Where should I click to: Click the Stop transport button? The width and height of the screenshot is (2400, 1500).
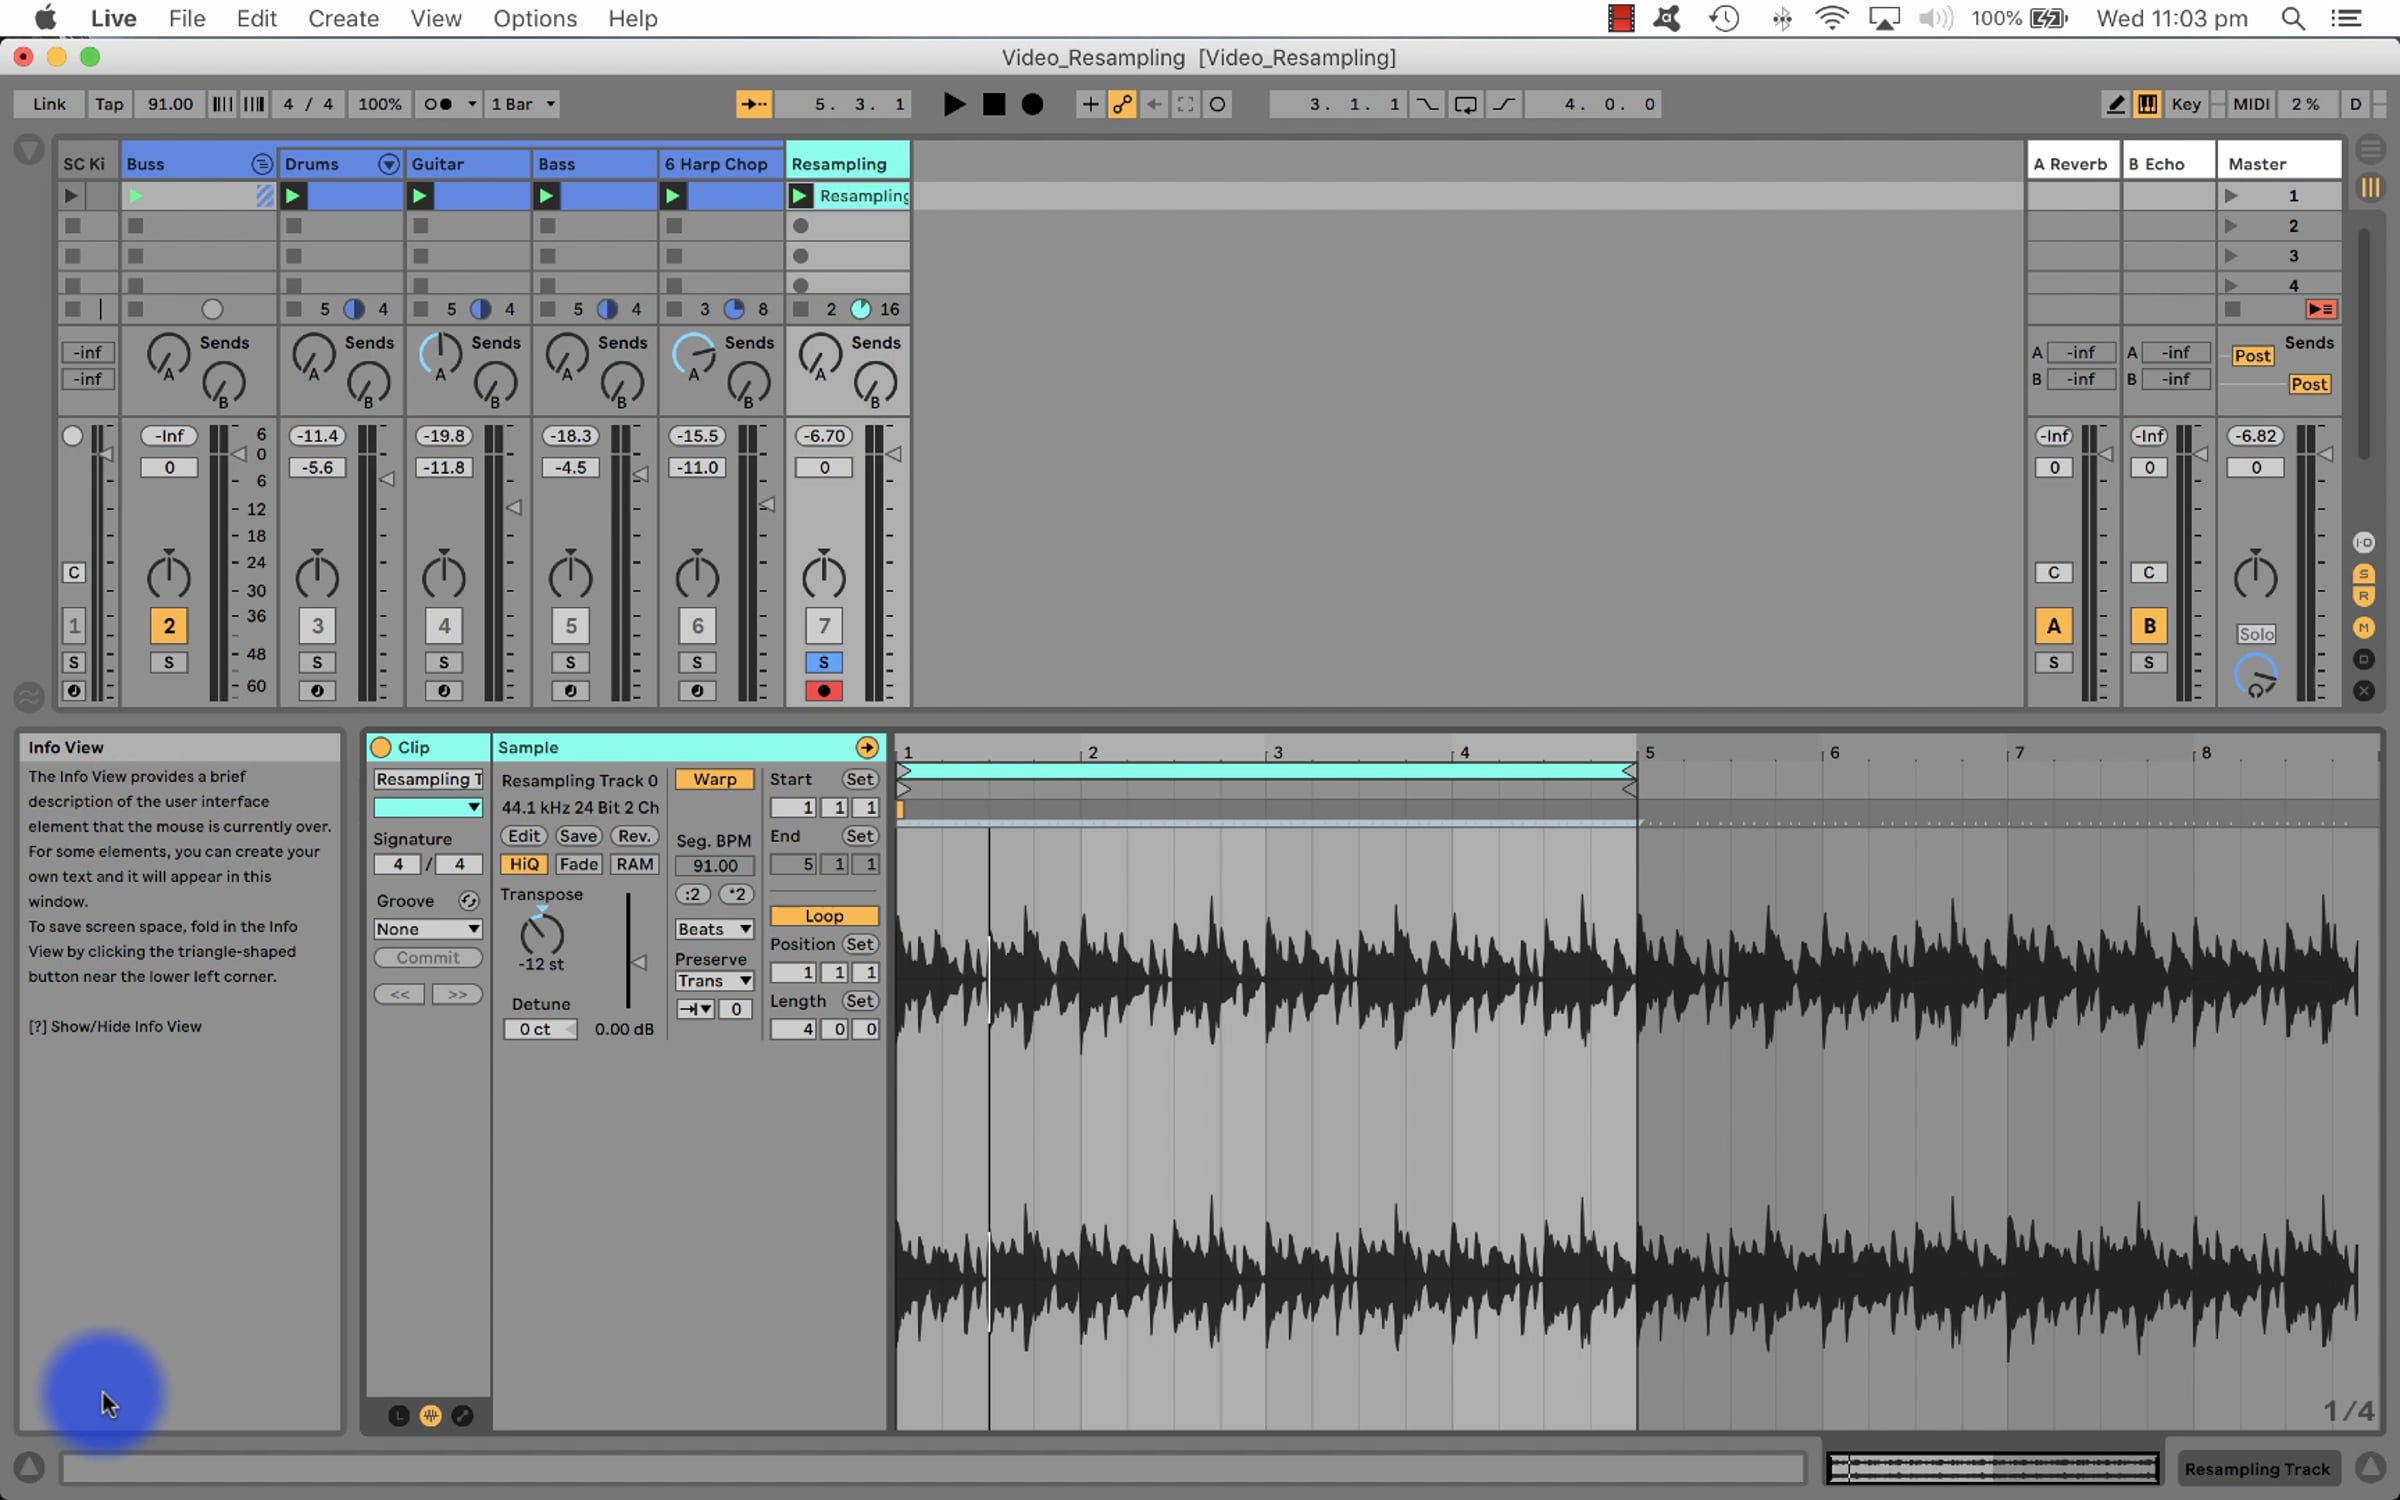point(993,104)
